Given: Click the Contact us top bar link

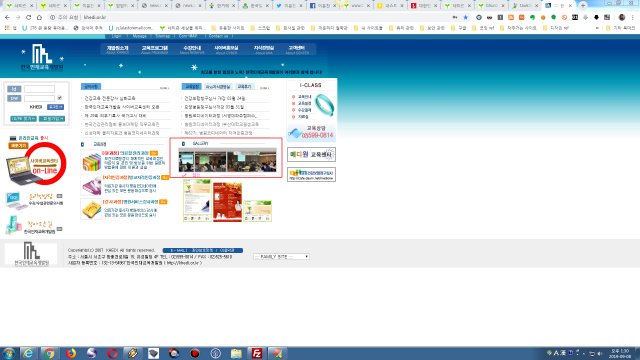Looking at the screenshot, I should pyautogui.click(x=218, y=36).
